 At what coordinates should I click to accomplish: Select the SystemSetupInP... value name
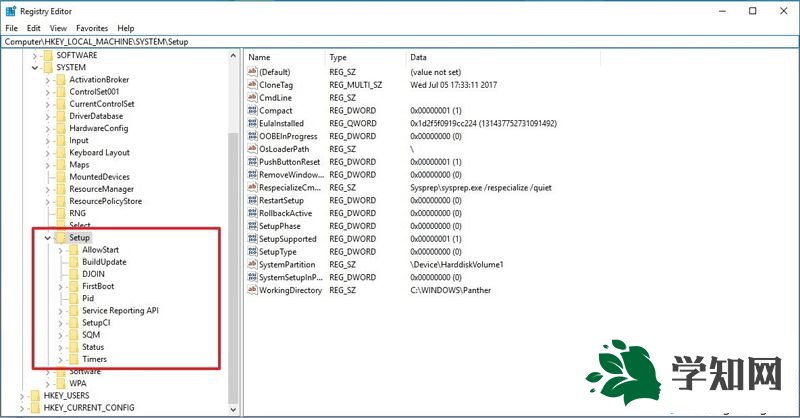pos(291,277)
